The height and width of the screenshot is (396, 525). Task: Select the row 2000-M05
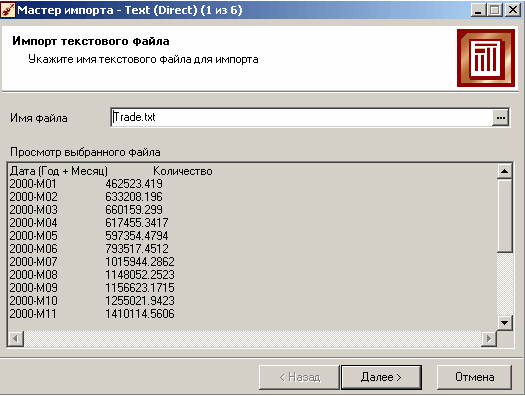click(33, 236)
